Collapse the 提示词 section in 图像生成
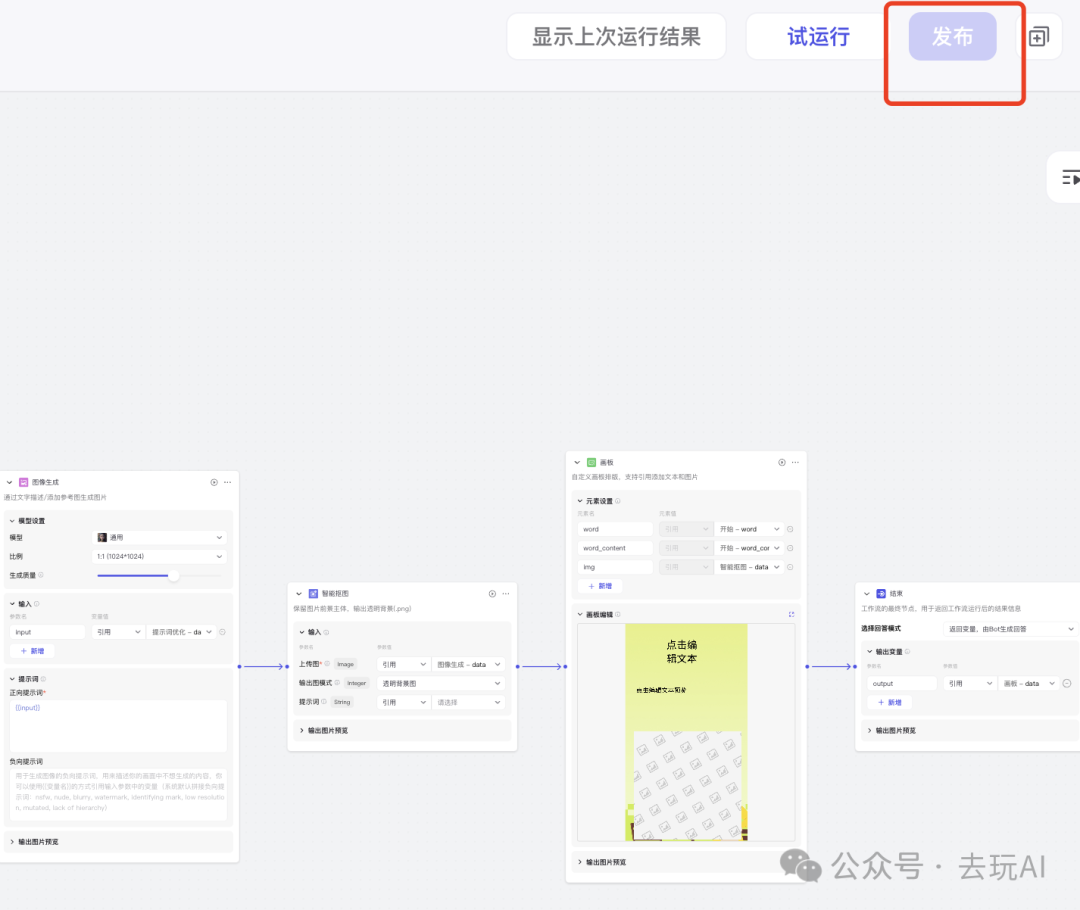 [12, 679]
